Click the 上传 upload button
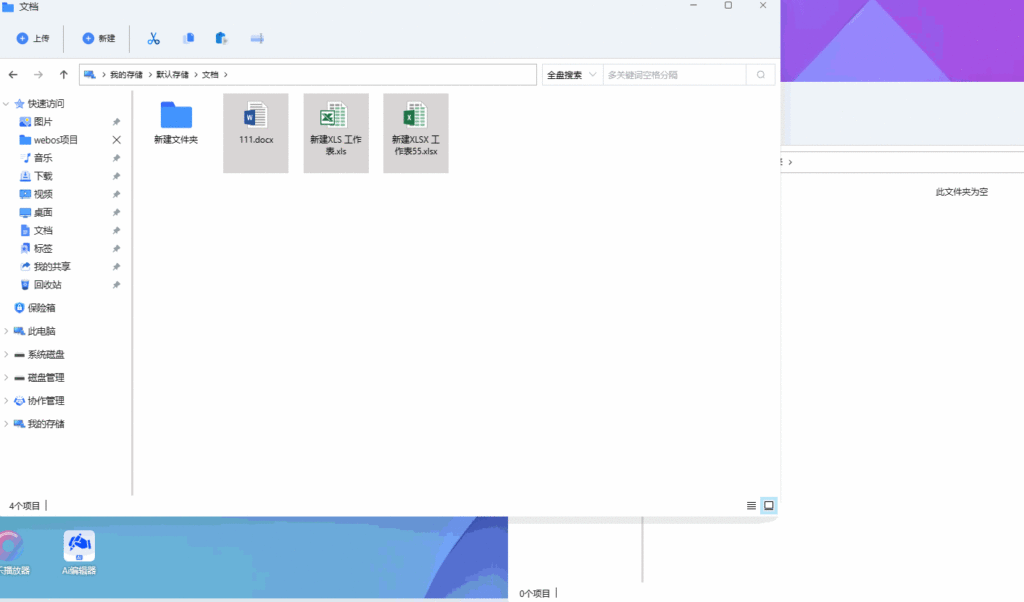 coord(33,39)
